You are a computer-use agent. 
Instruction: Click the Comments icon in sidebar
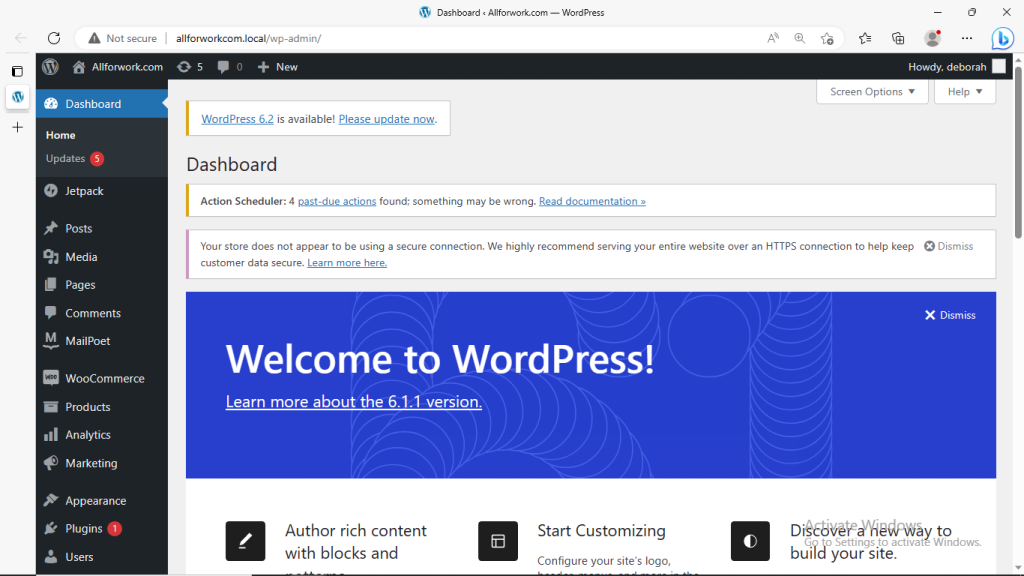[x=51, y=313]
